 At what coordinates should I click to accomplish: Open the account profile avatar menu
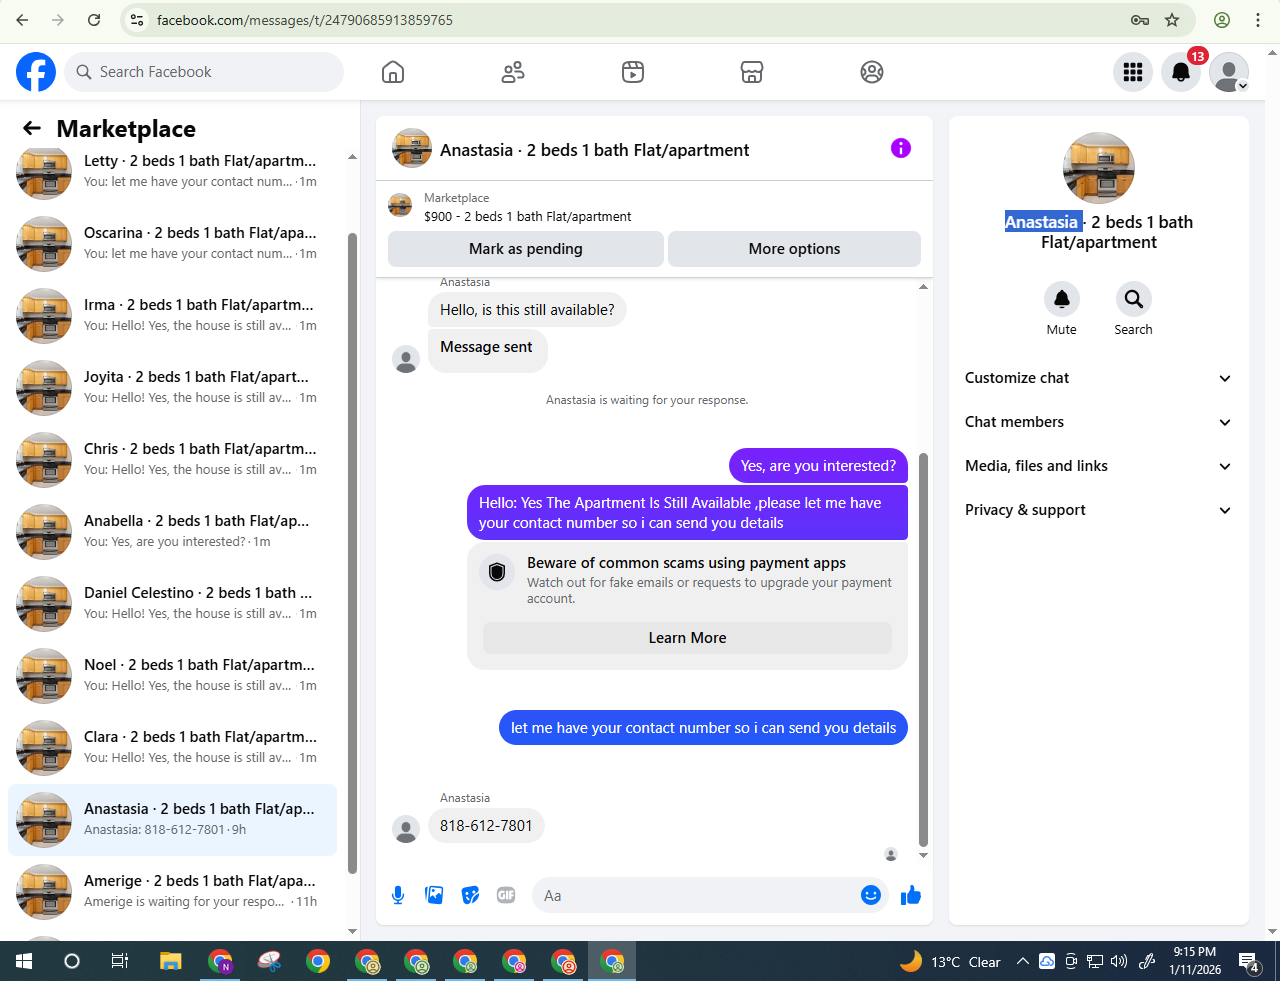click(1229, 72)
